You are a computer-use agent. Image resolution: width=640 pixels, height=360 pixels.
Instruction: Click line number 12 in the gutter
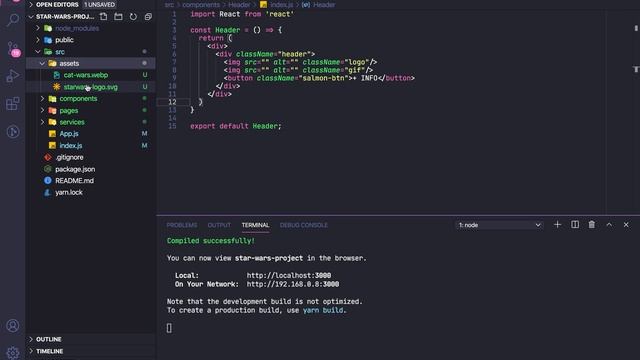click(x=172, y=102)
